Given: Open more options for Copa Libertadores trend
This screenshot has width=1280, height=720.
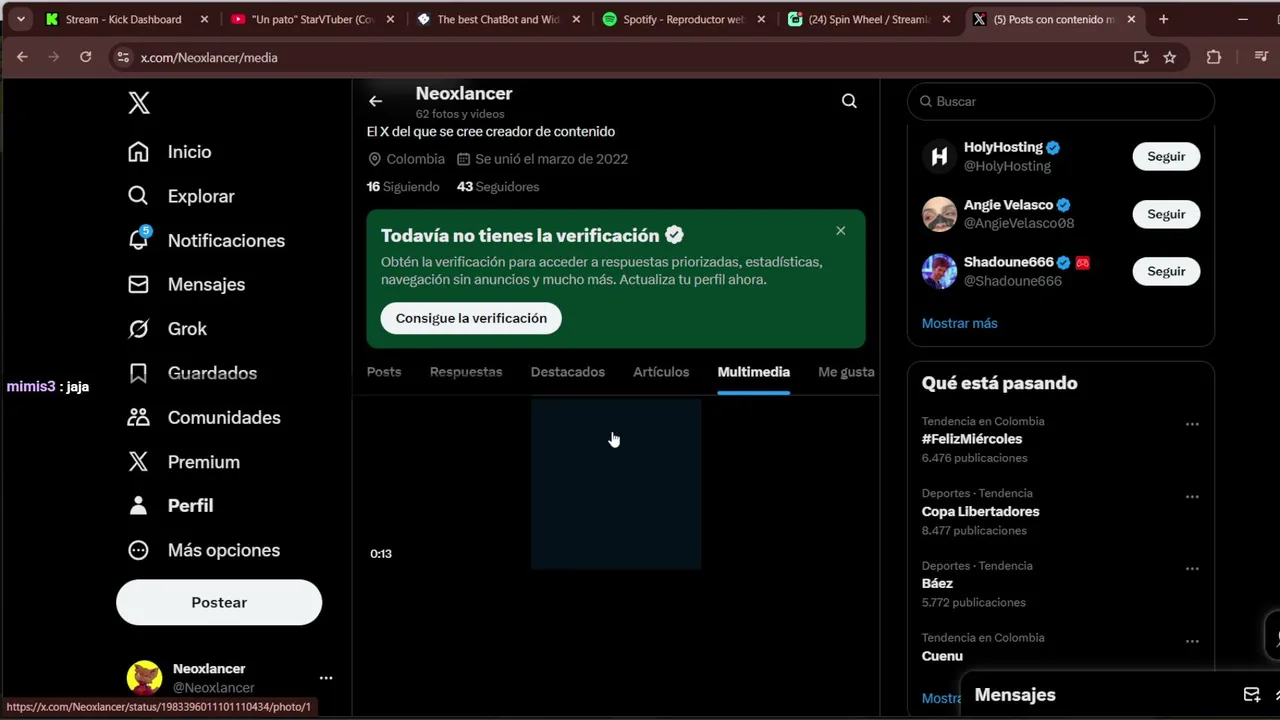Looking at the screenshot, I should coord(1192,496).
